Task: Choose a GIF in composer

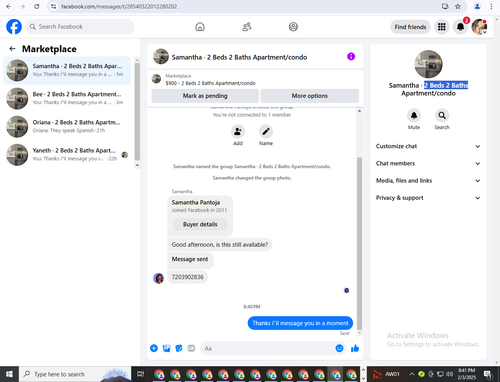Action: pos(191,348)
